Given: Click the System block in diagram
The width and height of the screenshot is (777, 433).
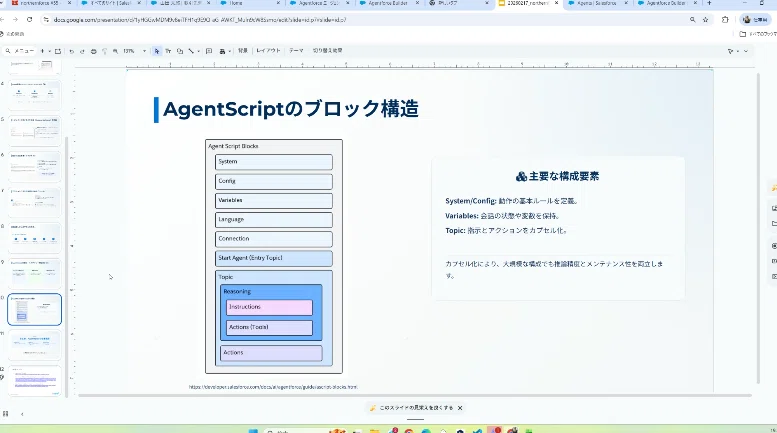Looking at the screenshot, I should [x=274, y=162].
